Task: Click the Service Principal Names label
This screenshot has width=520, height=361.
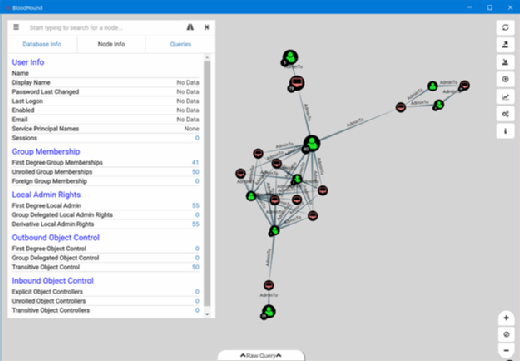Action: pyautogui.click(x=45, y=129)
